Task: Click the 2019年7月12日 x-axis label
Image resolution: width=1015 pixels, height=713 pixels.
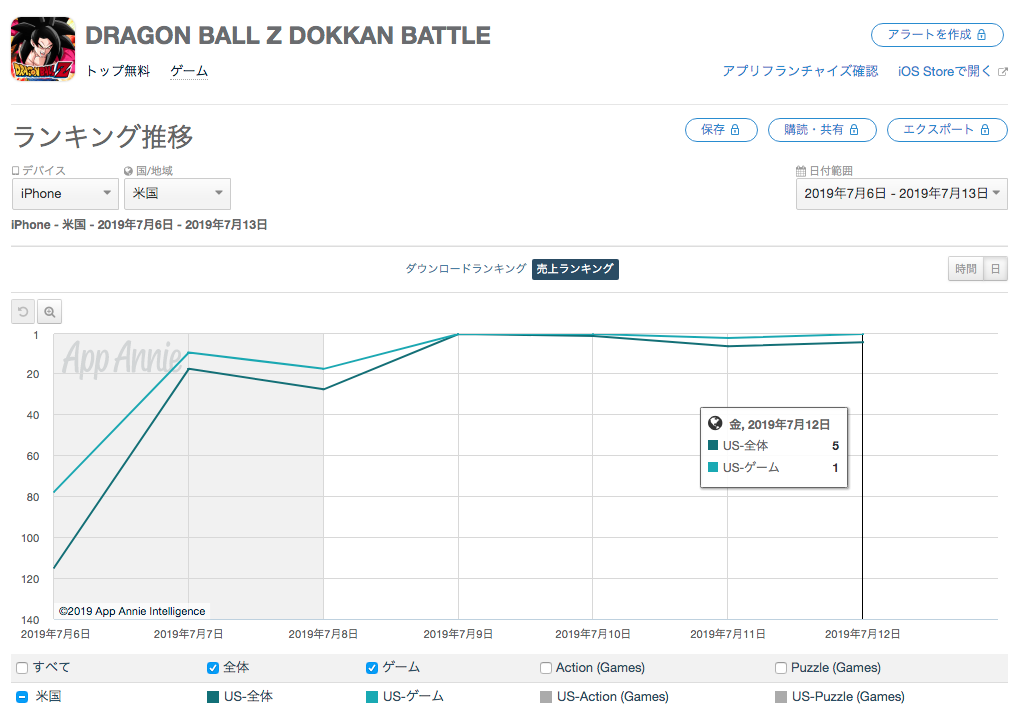Action: pyautogui.click(x=862, y=634)
